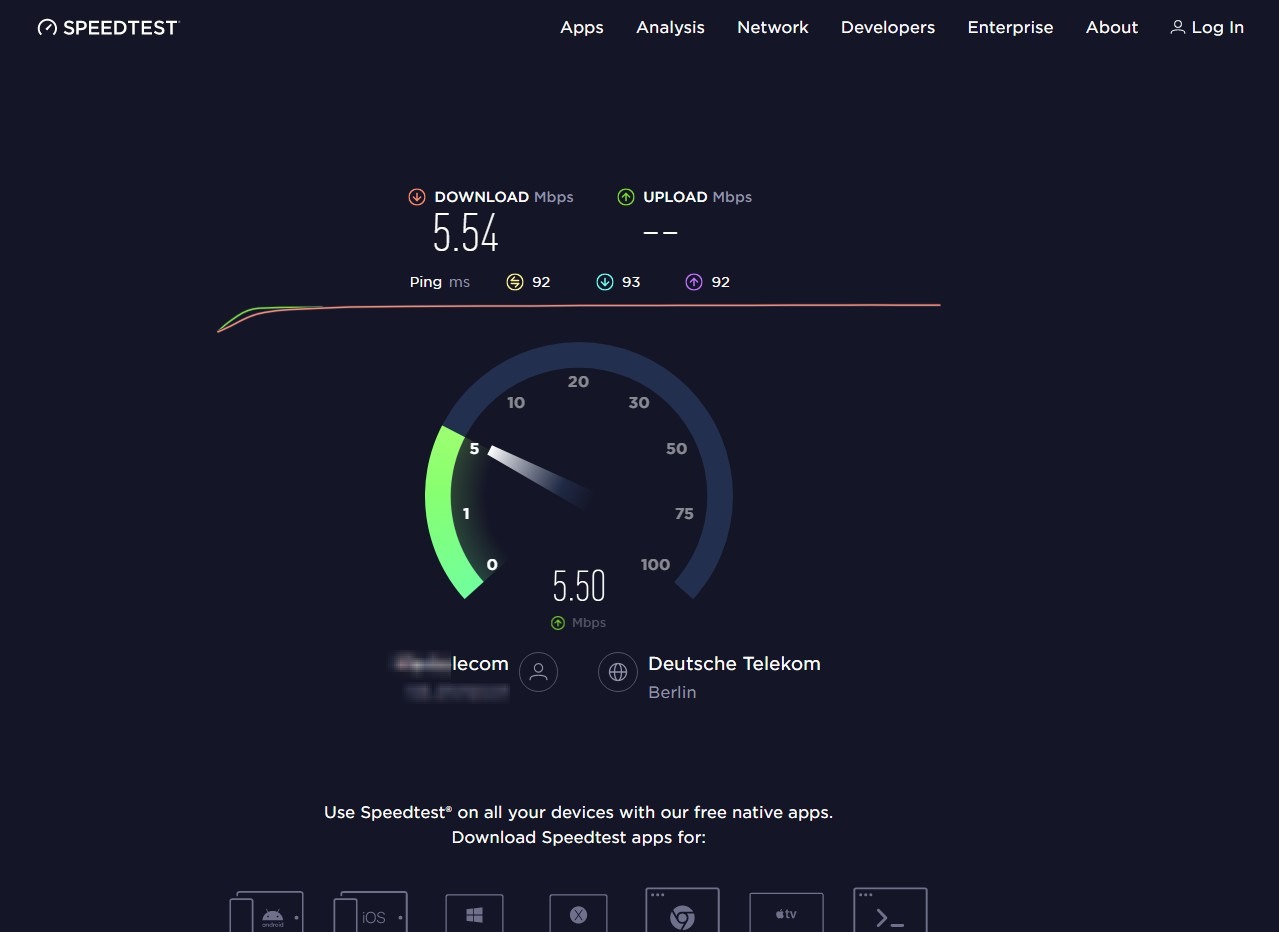This screenshot has height=932, width=1279.
Task: Open the Developers menu item
Action: pos(887,28)
